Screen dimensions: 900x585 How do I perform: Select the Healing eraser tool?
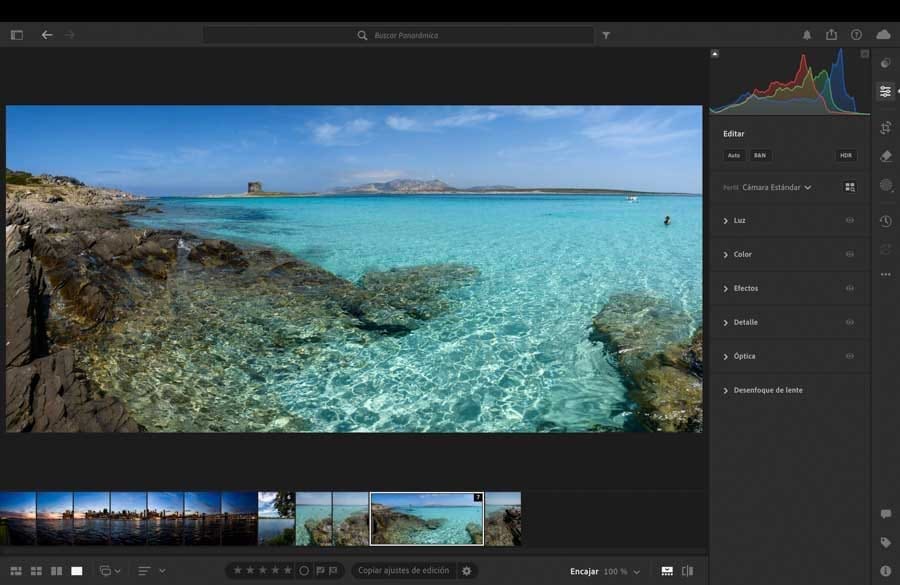(885, 156)
